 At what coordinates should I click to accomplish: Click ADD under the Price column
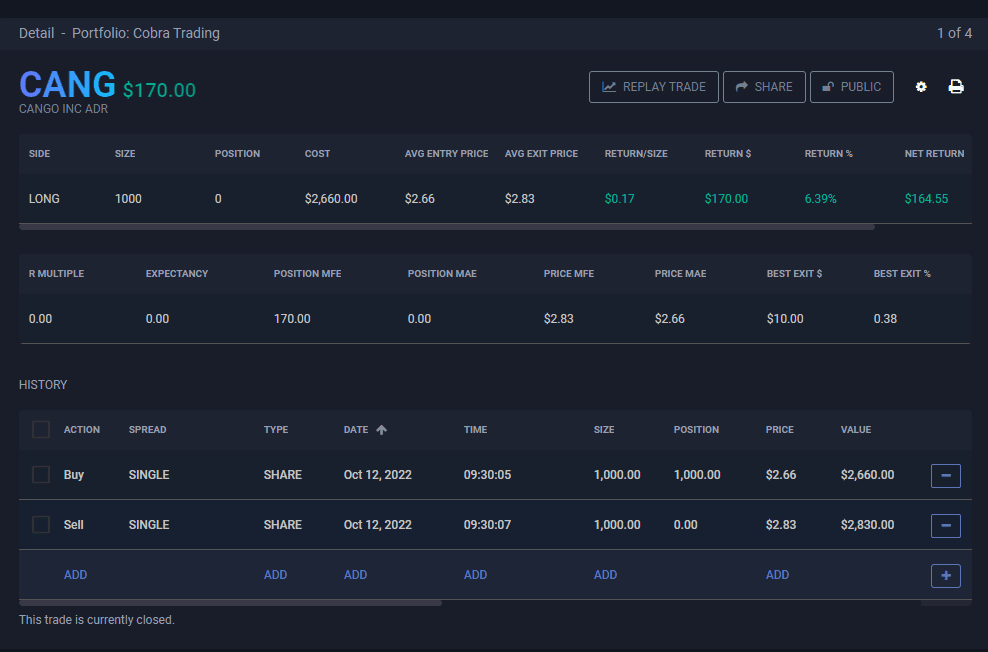click(777, 575)
